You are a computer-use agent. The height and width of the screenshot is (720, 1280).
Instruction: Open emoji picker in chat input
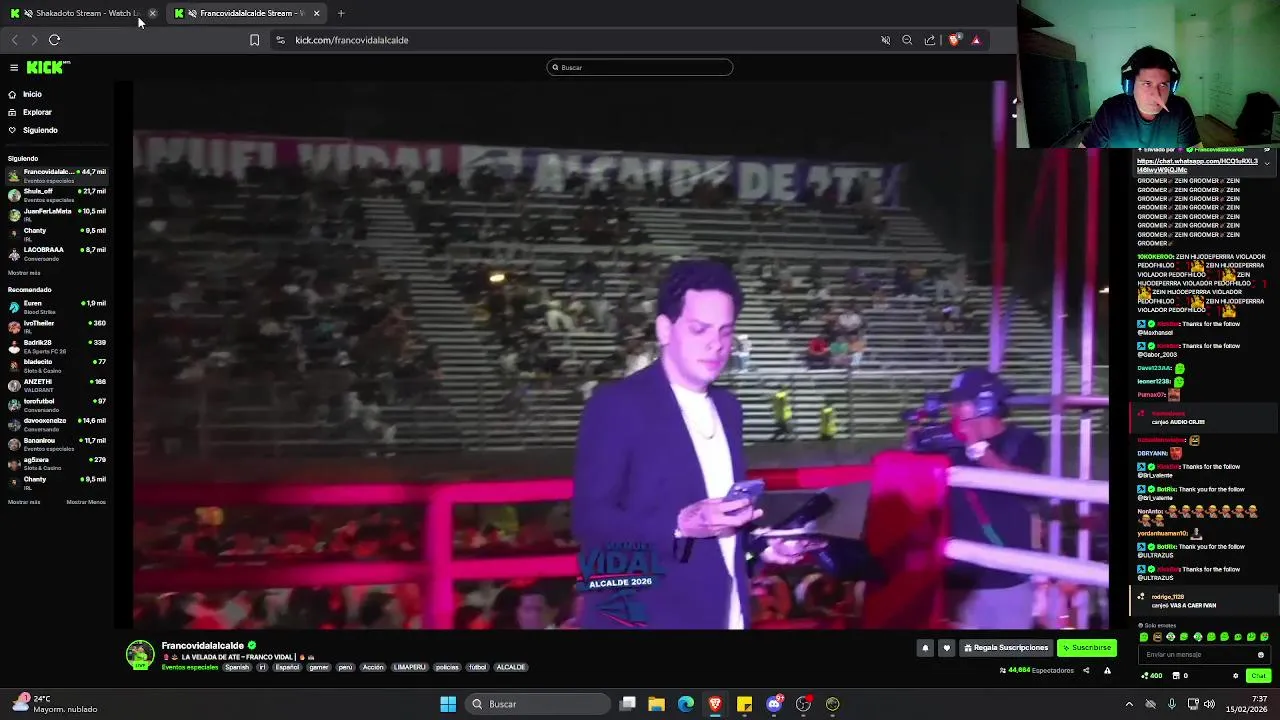(x=1261, y=655)
